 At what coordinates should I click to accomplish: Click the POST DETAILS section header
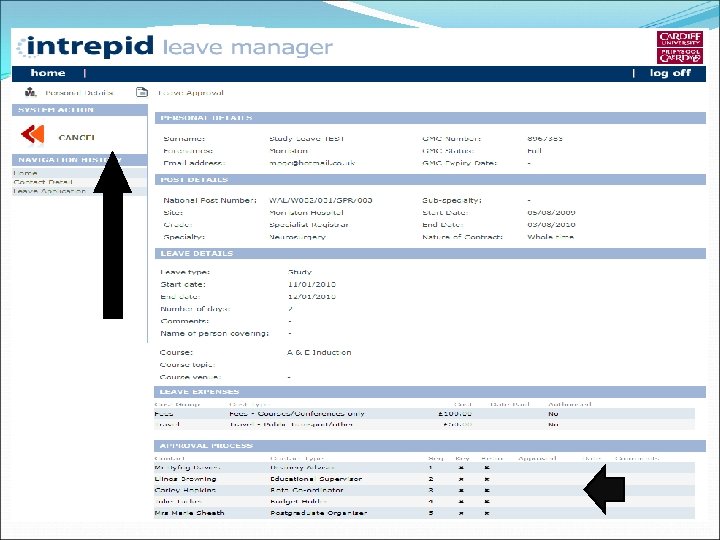pyautogui.click(x=430, y=180)
